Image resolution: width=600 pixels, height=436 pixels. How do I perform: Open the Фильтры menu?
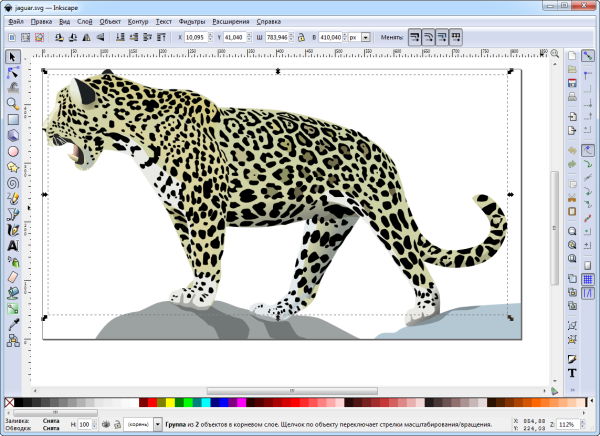click(x=191, y=21)
